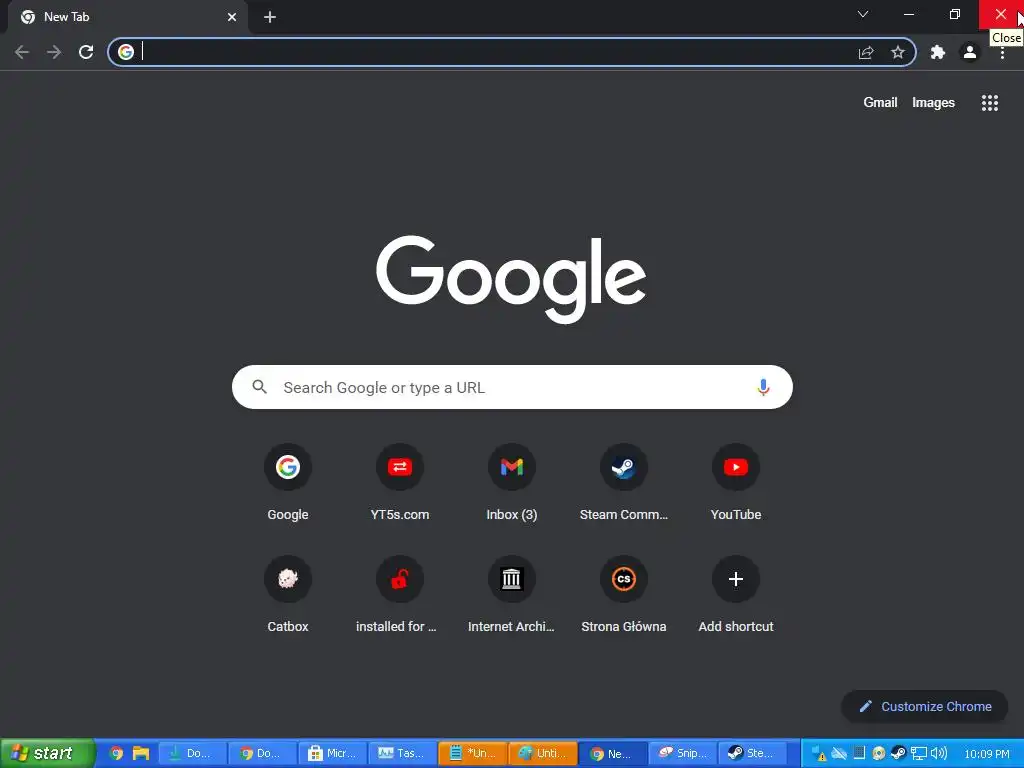Switch to the 'Snip...' taskbar window
Image resolution: width=1024 pixels, height=768 pixels.
coord(682,753)
